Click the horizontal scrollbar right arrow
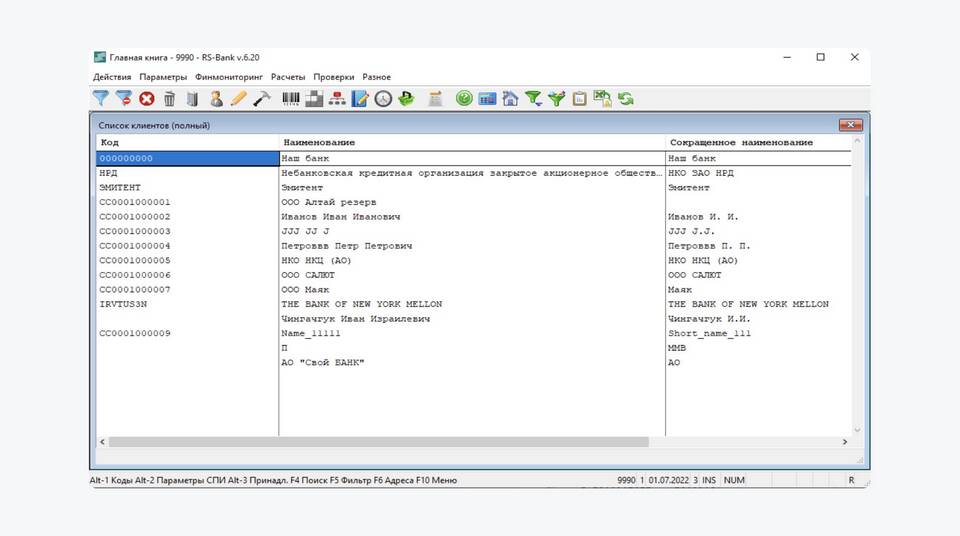This screenshot has width=960, height=536. tap(845, 442)
